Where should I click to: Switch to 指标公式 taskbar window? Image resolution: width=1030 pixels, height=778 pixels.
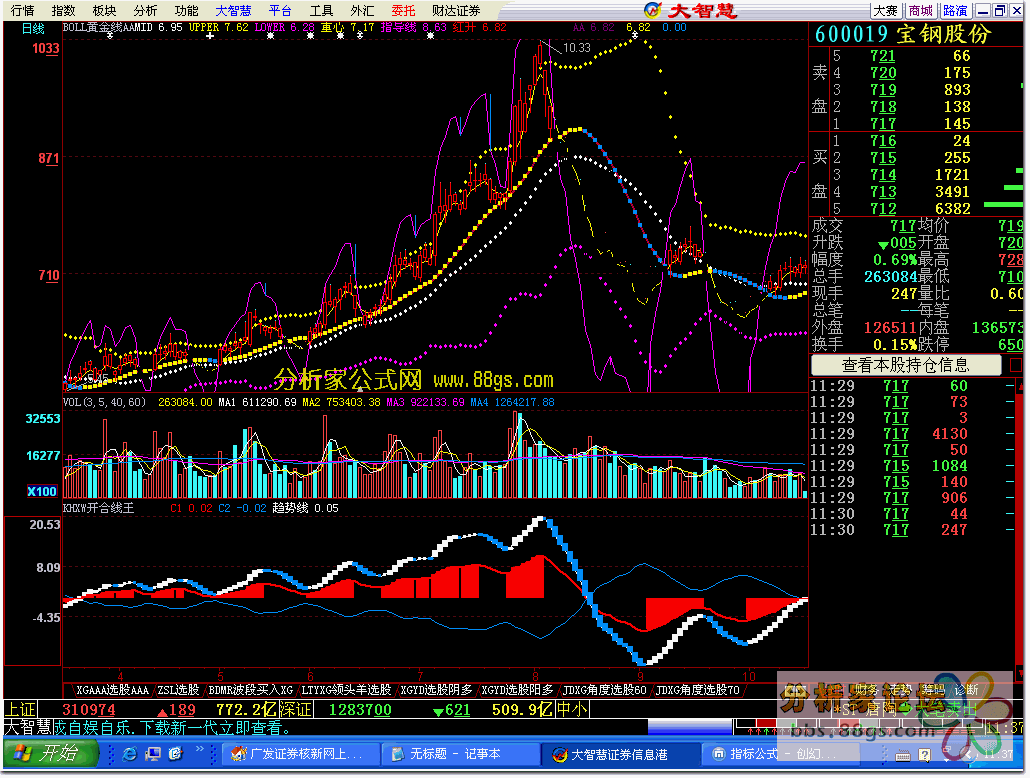click(782, 754)
